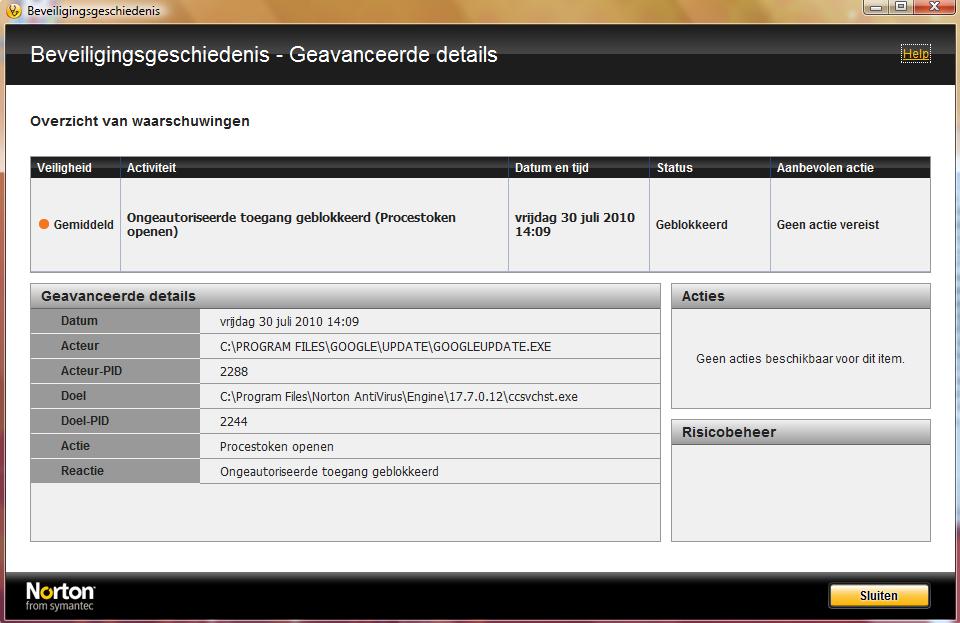The height and width of the screenshot is (623, 960).
Task: Click the Status column header
Action: [x=710, y=168]
